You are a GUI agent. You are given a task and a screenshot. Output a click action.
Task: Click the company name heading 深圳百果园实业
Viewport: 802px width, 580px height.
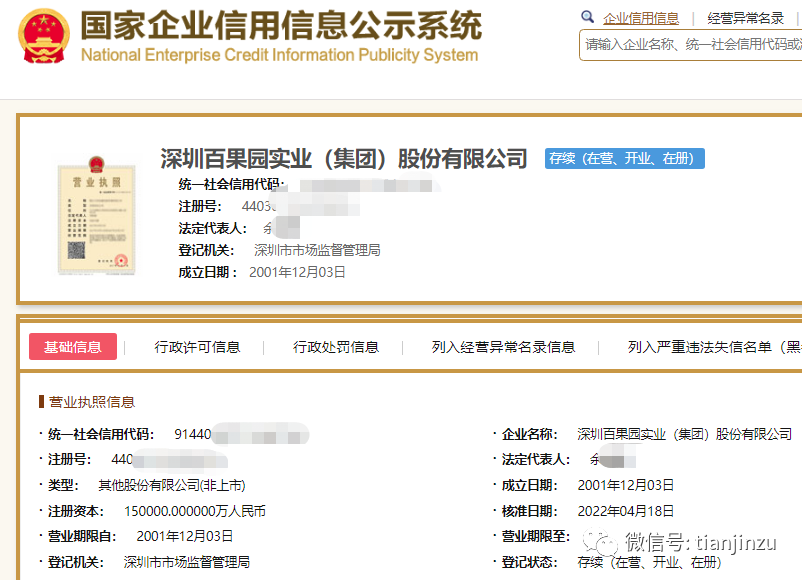(343, 158)
